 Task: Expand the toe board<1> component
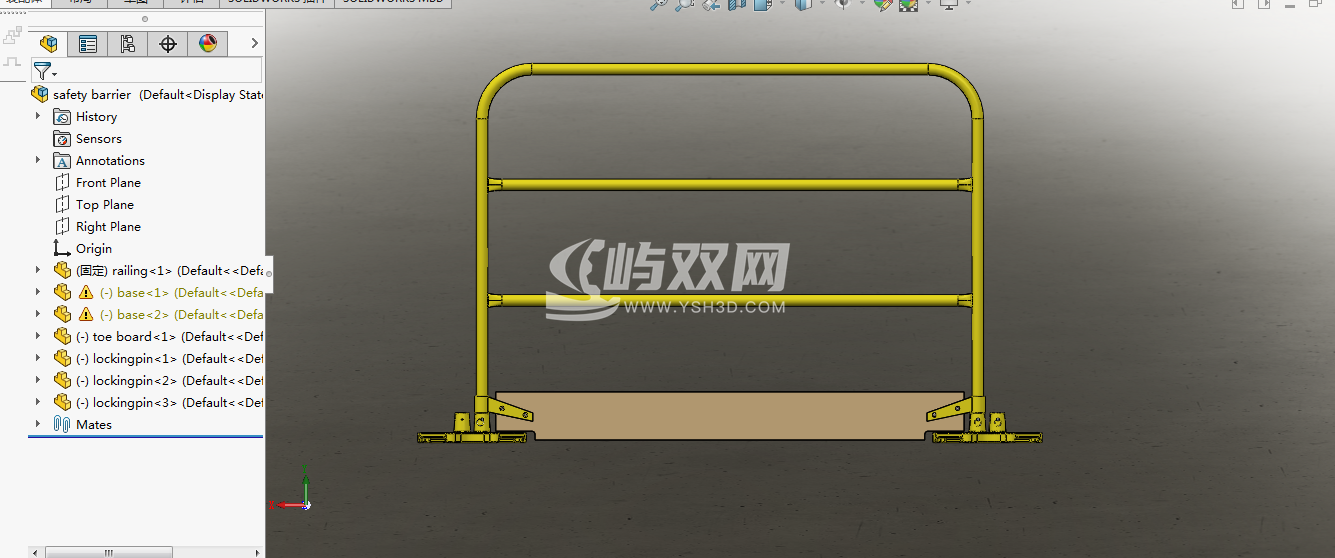(x=38, y=336)
